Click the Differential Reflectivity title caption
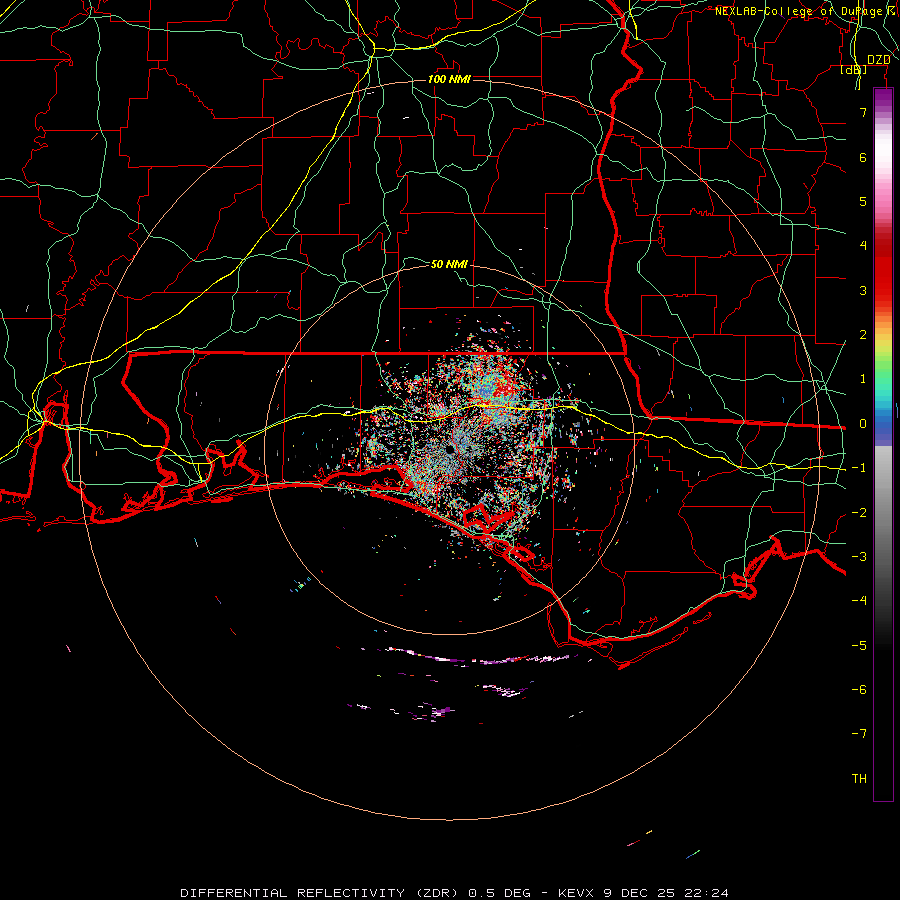 click(454, 893)
